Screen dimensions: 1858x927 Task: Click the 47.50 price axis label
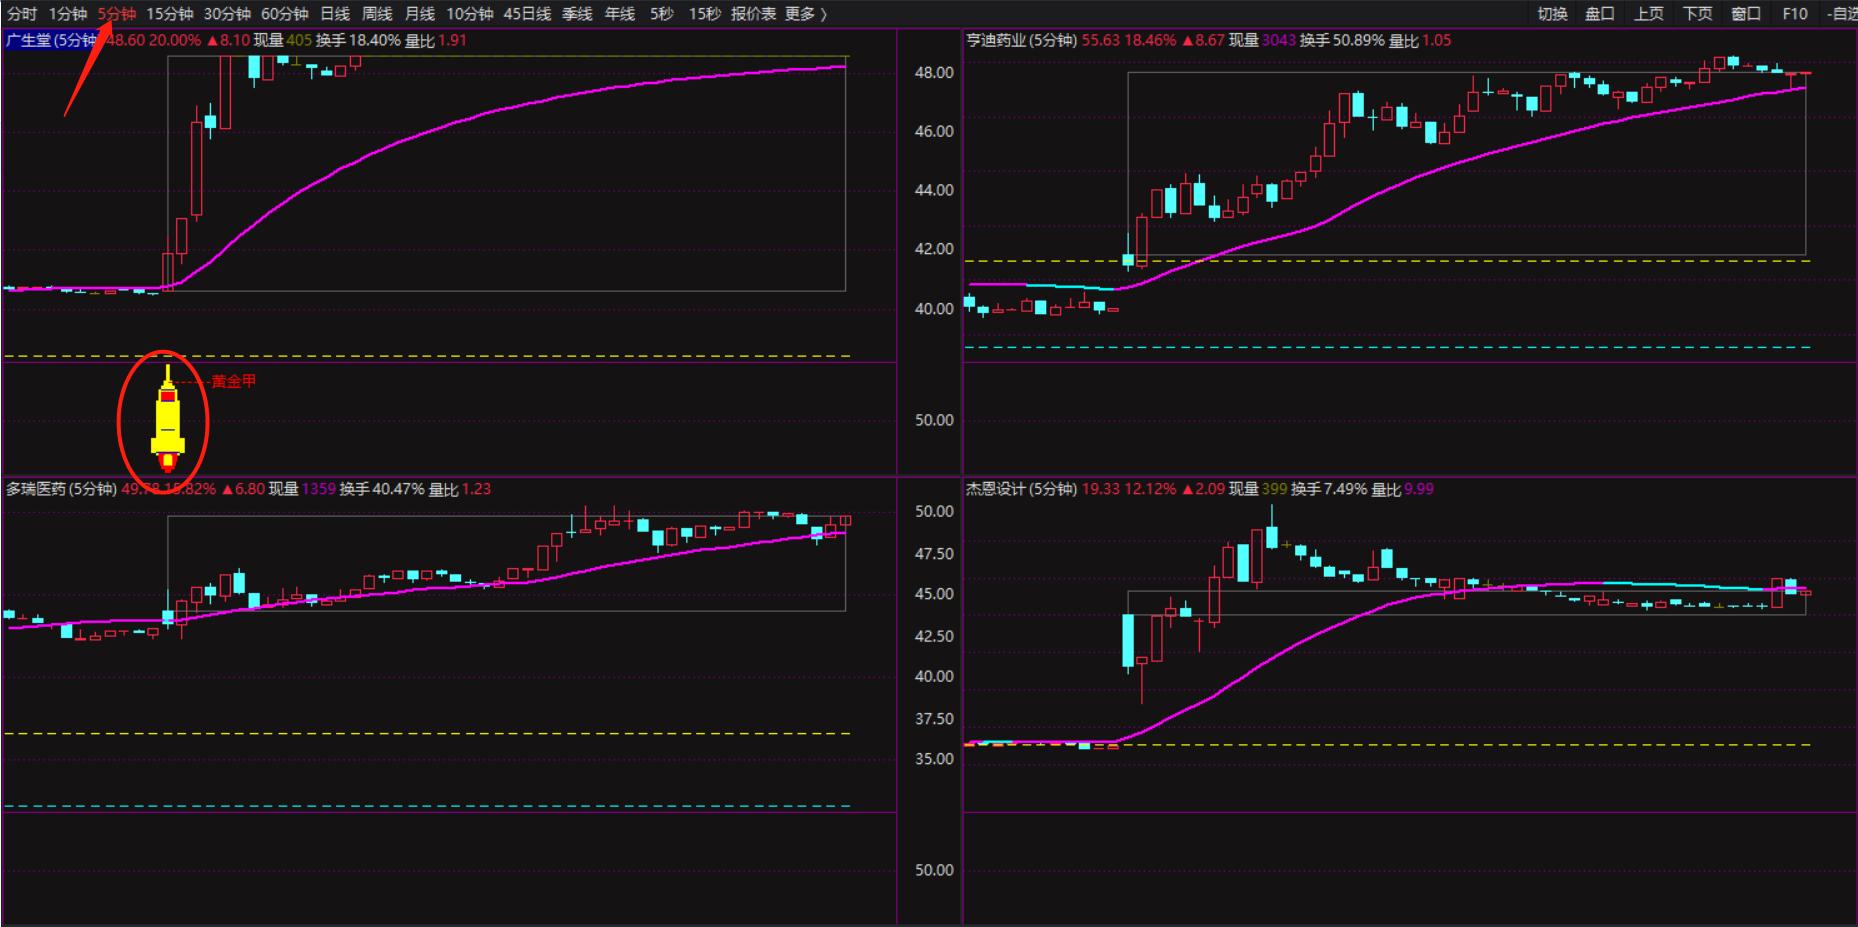(x=934, y=554)
